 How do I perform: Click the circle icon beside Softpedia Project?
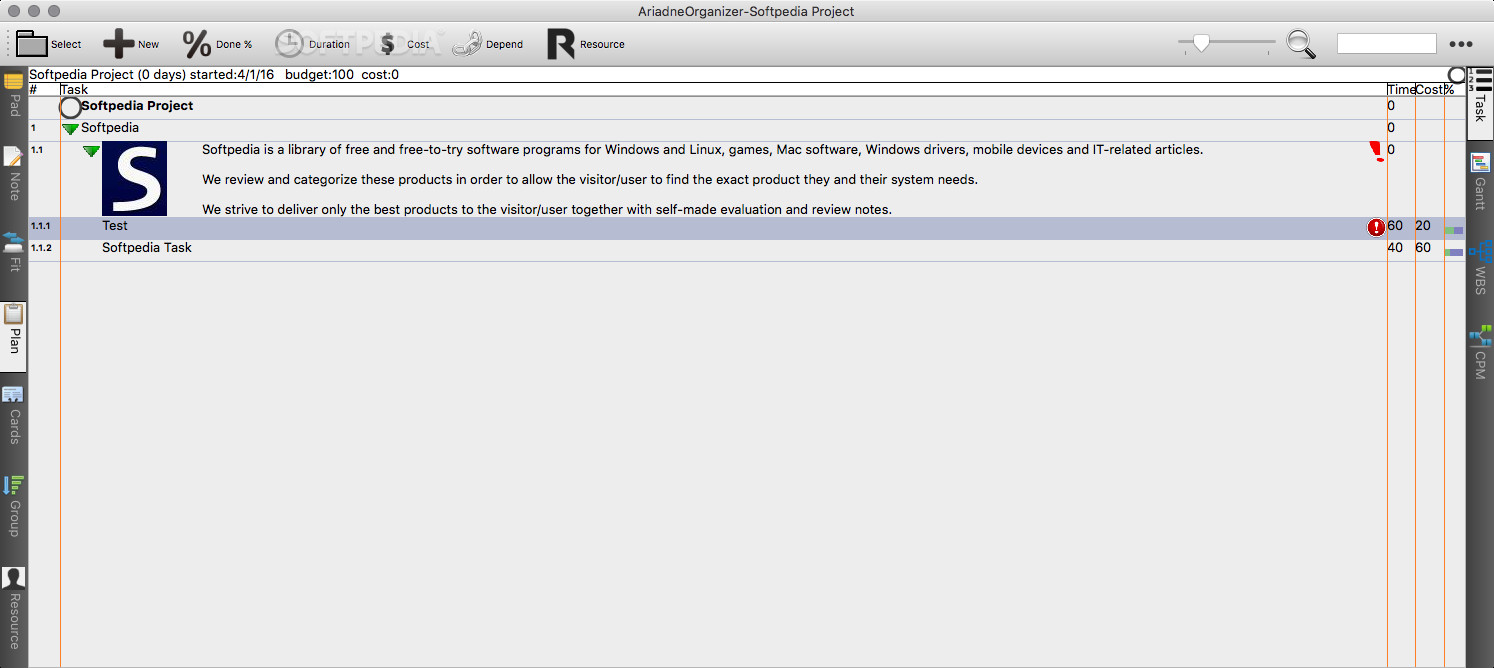pyautogui.click(x=70, y=107)
